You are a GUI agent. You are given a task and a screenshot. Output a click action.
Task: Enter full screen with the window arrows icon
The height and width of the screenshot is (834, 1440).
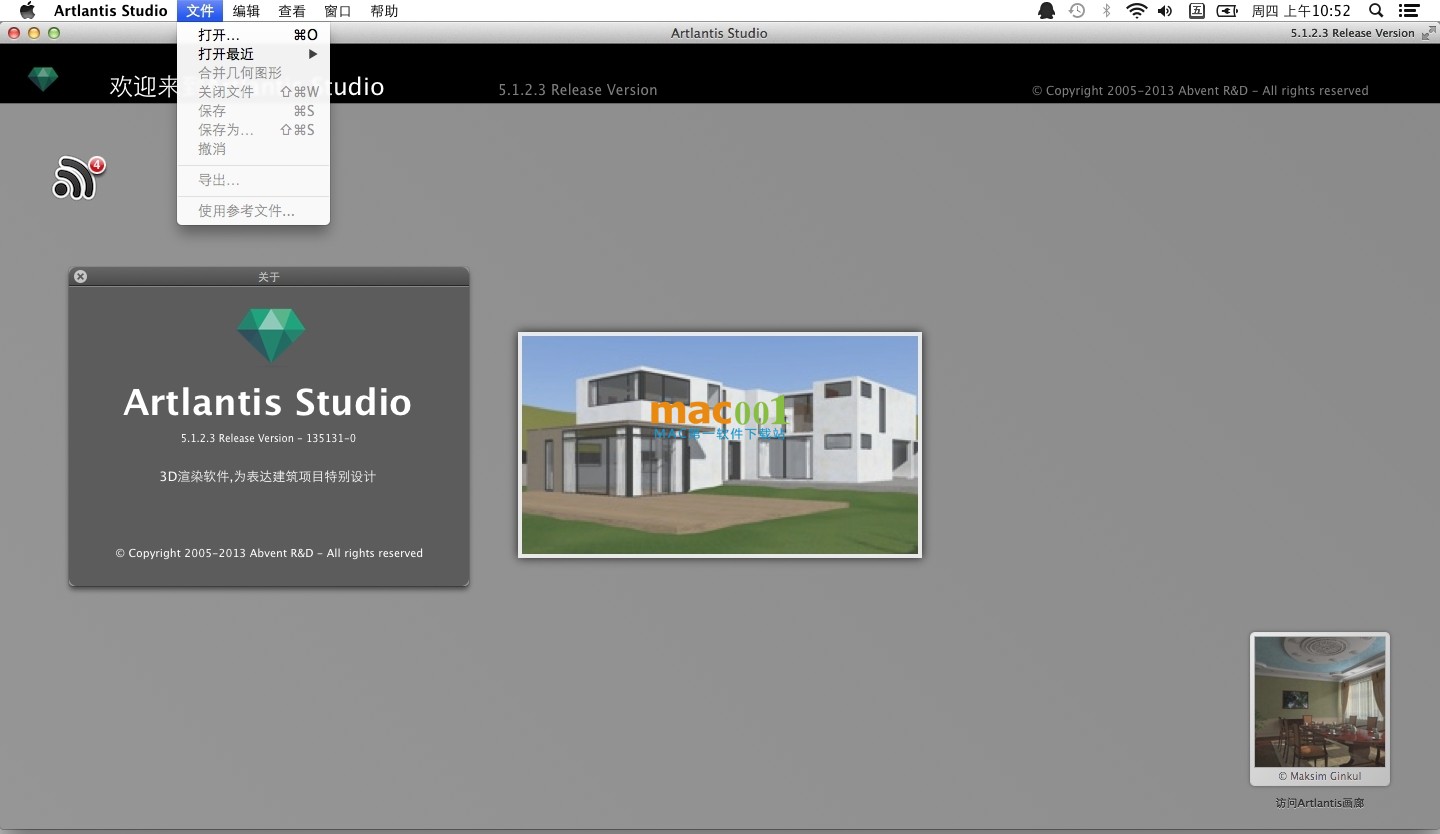click(x=1428, y=33)
